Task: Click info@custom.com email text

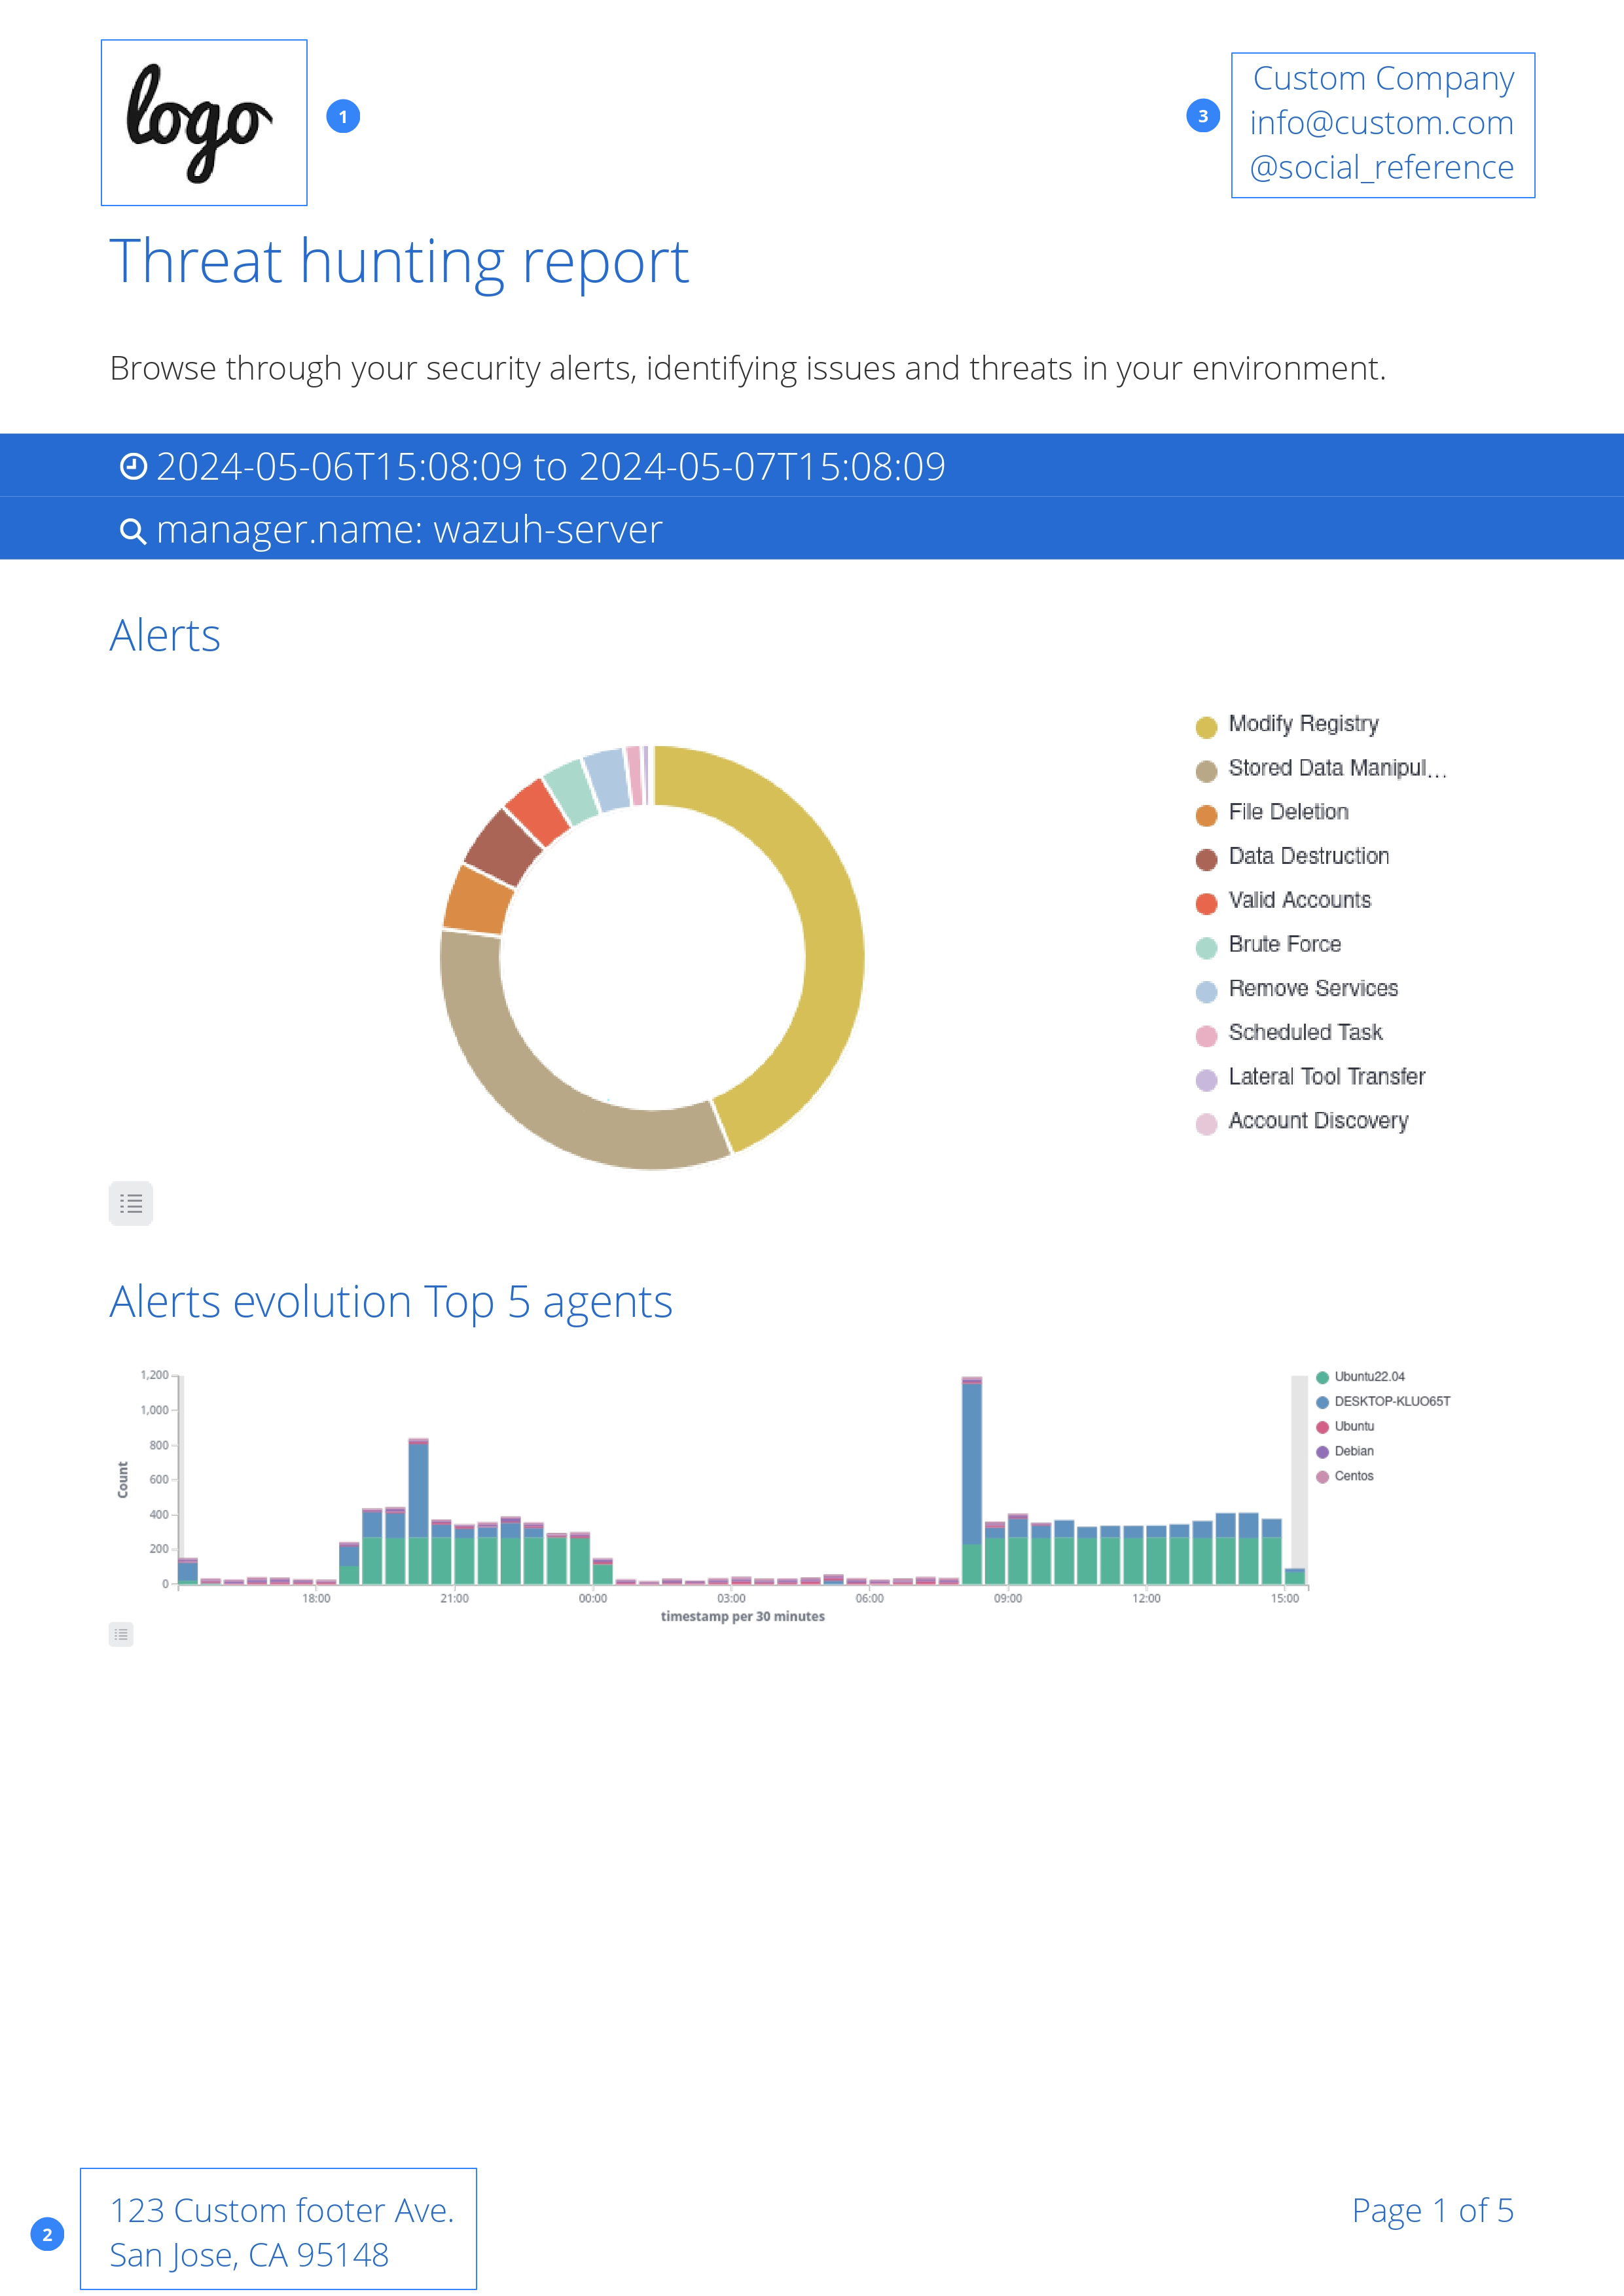Action: click(1381, 123)
